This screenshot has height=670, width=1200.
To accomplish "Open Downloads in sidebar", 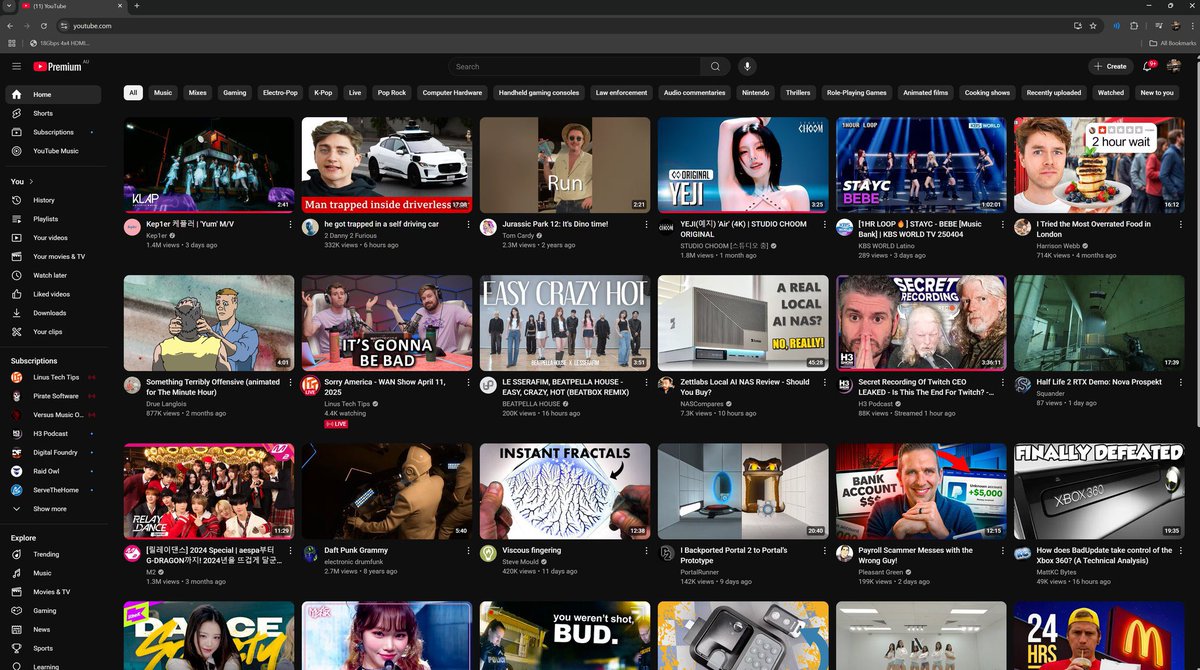I will click(52, 313).
